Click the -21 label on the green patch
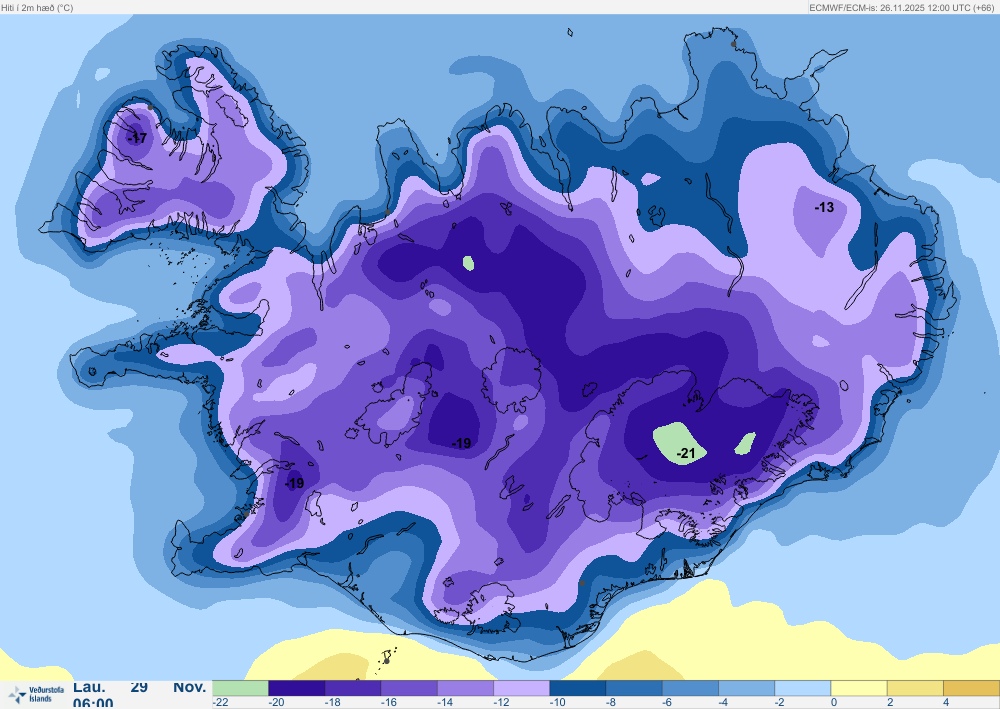The height and width of the screenshot is (709, 1000). point(686,453)
